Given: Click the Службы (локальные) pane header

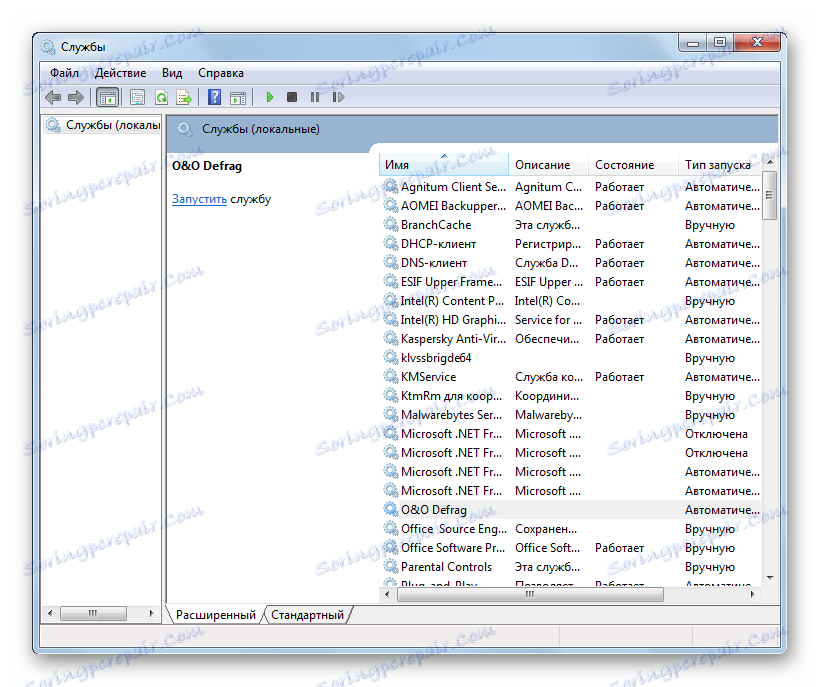Looking at the screenshot, I should (473, 129).
